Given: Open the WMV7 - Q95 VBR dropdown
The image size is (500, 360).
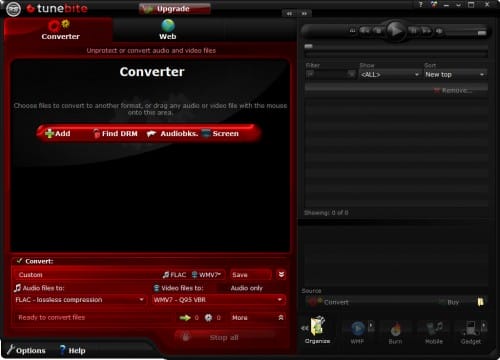Looking at the screenshot, I should click(218, 300).
